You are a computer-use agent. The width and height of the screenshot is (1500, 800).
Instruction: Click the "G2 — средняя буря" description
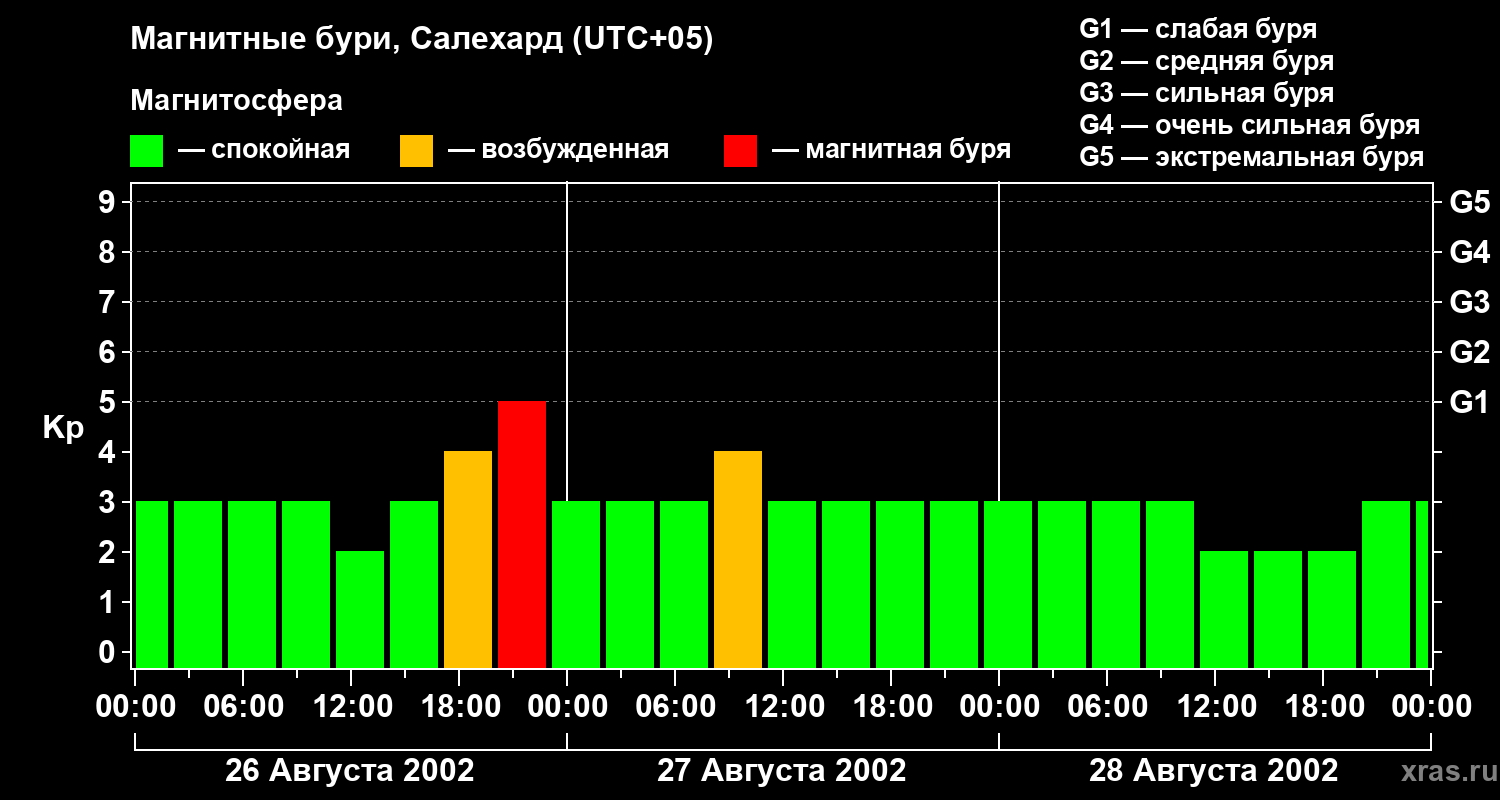pos(1206,61)
